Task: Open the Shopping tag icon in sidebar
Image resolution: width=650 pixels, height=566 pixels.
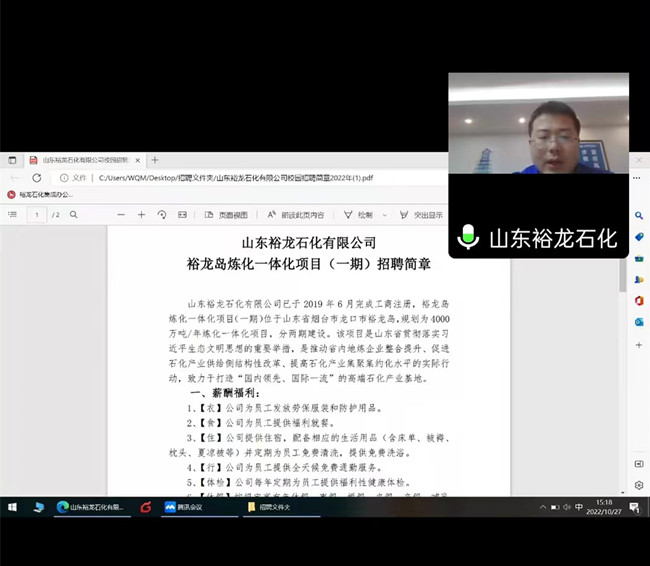Action: [x=638, y=236]
